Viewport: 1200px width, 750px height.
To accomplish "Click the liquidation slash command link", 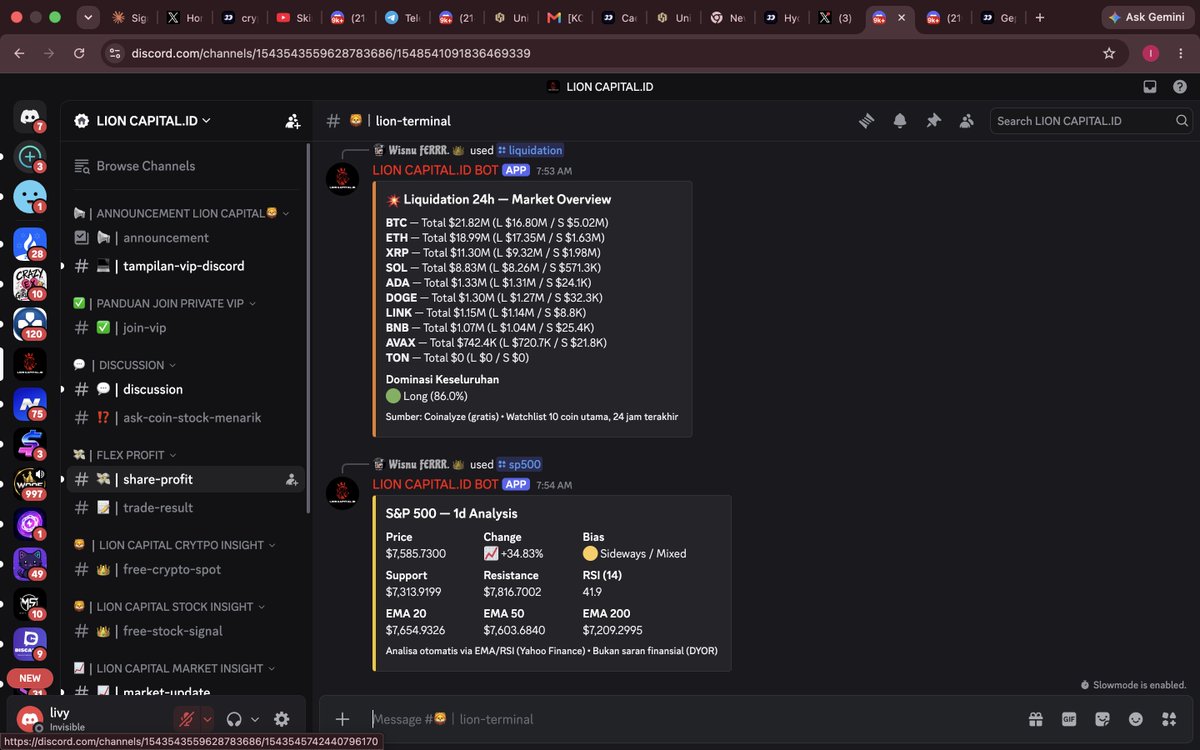I will pos(530,150).
